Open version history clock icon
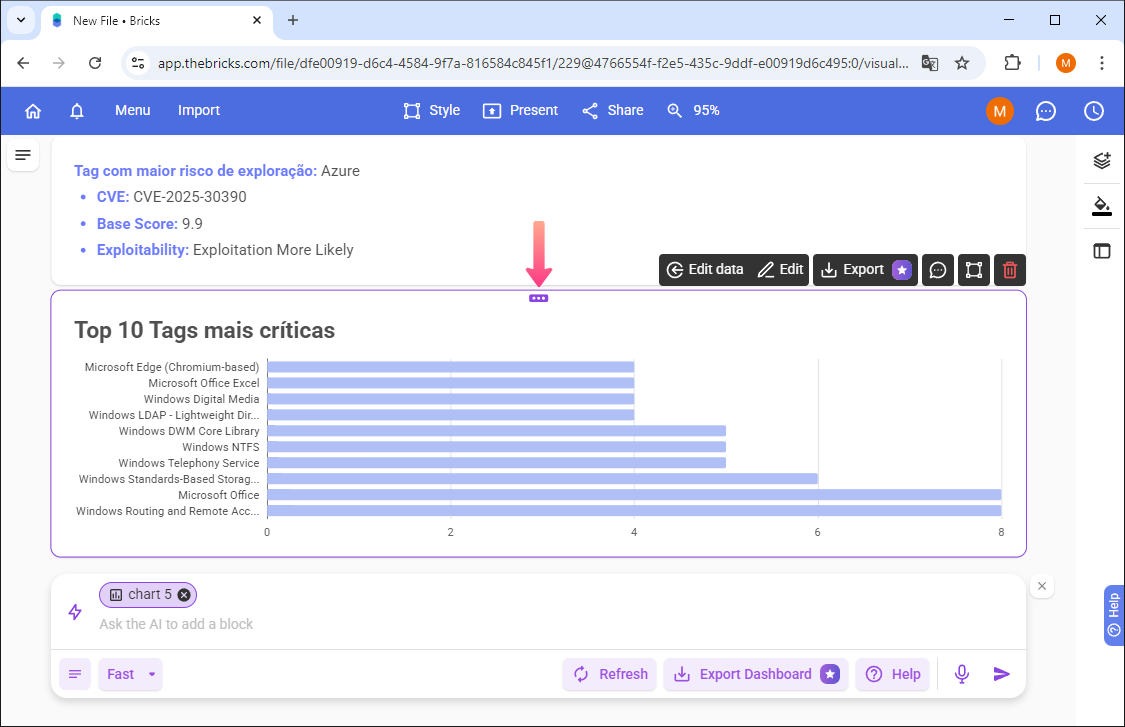1125x727 pixels. (1093, 111)
